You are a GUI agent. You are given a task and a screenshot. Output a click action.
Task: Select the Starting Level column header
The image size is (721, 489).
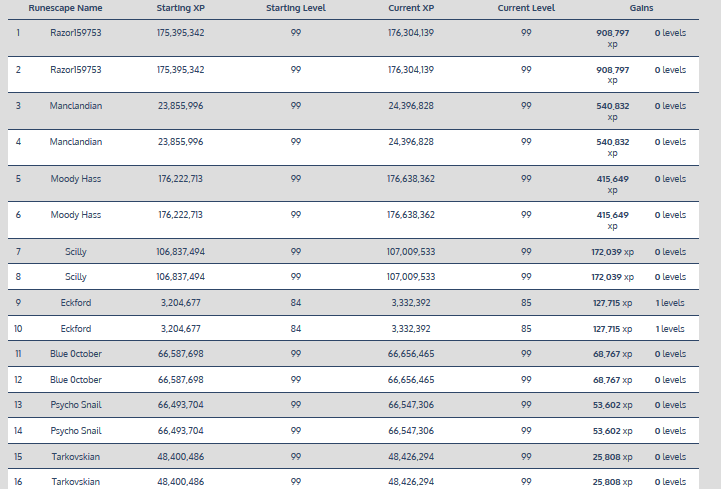295,8
